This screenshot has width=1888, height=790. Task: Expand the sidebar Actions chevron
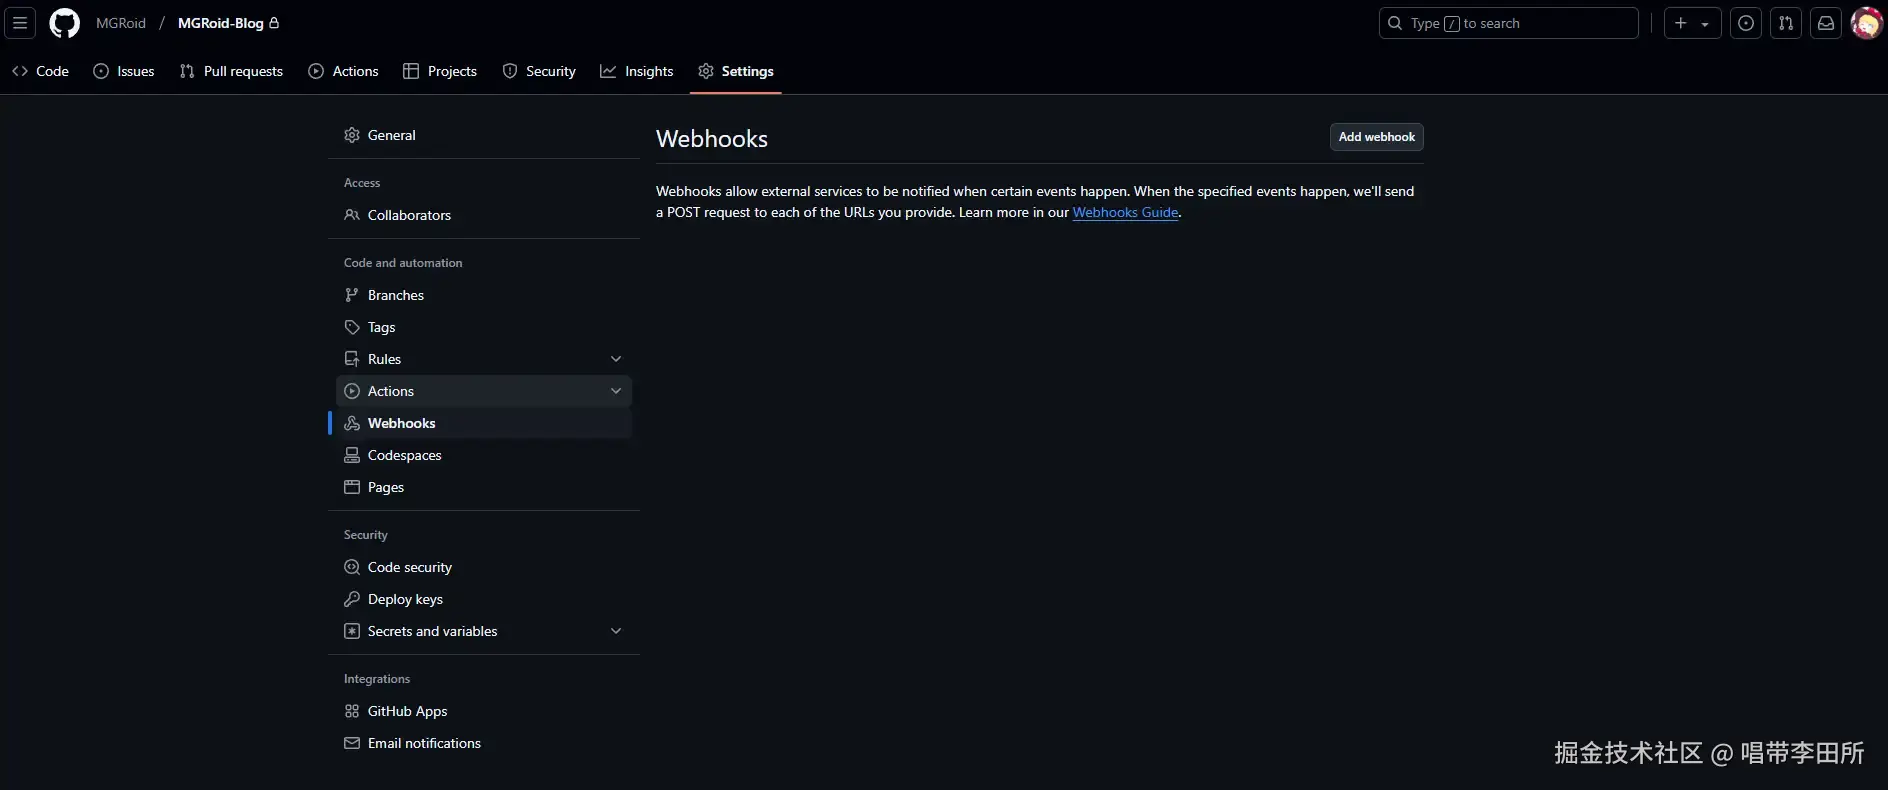[x=616, y=391]
